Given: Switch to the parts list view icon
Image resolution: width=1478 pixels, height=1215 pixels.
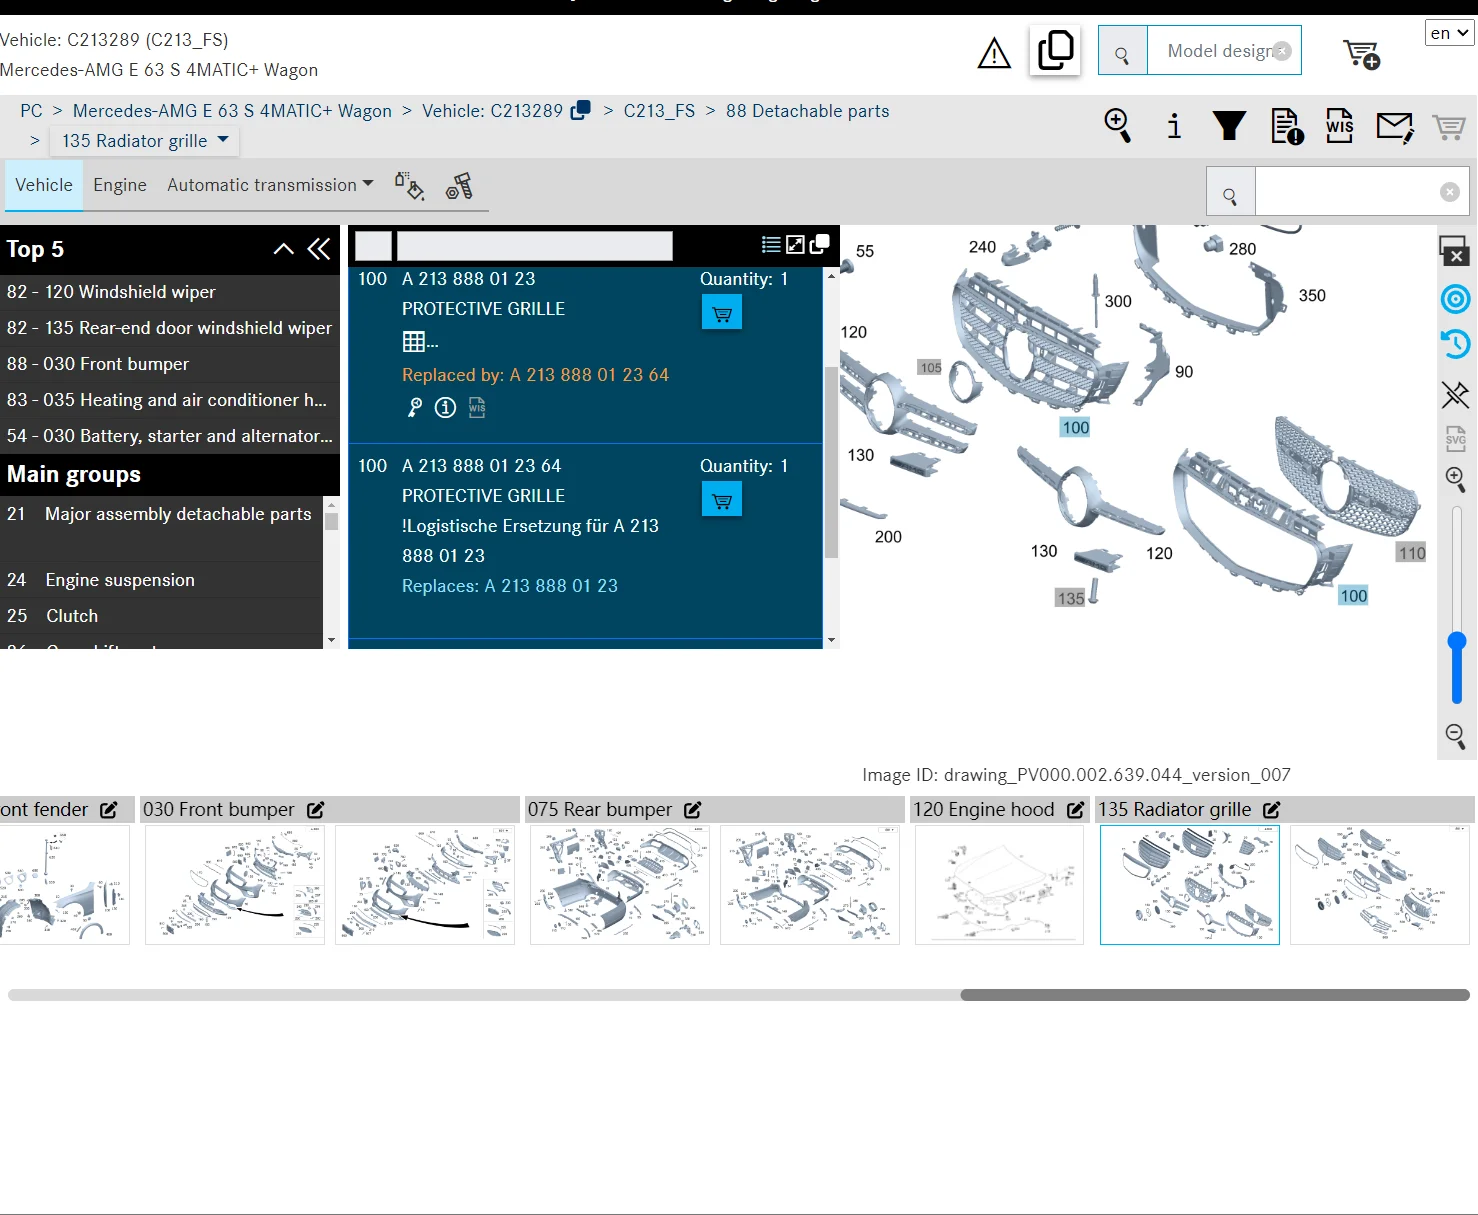Looking at the screenshot, I should 771,244.
